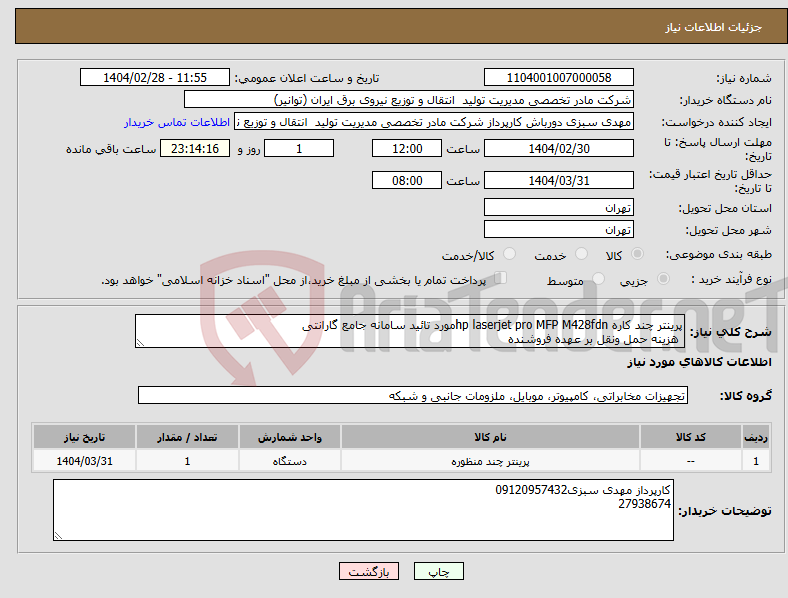The image size is (788, 598).
Task: Click the delivery city field تهران
Action: point(558,230)
